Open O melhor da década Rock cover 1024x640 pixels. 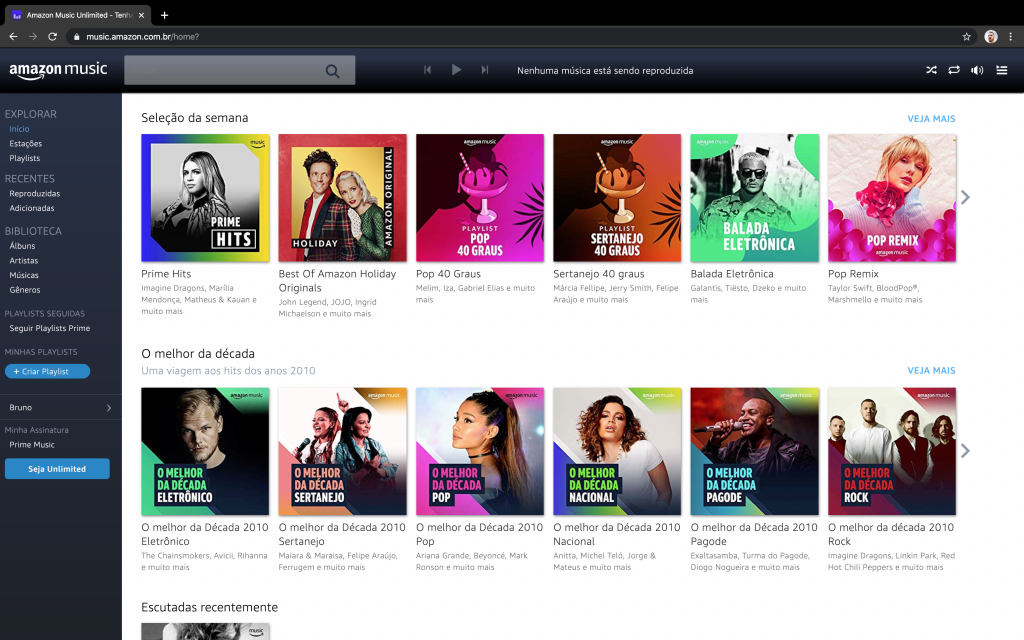tap(892, 451)
